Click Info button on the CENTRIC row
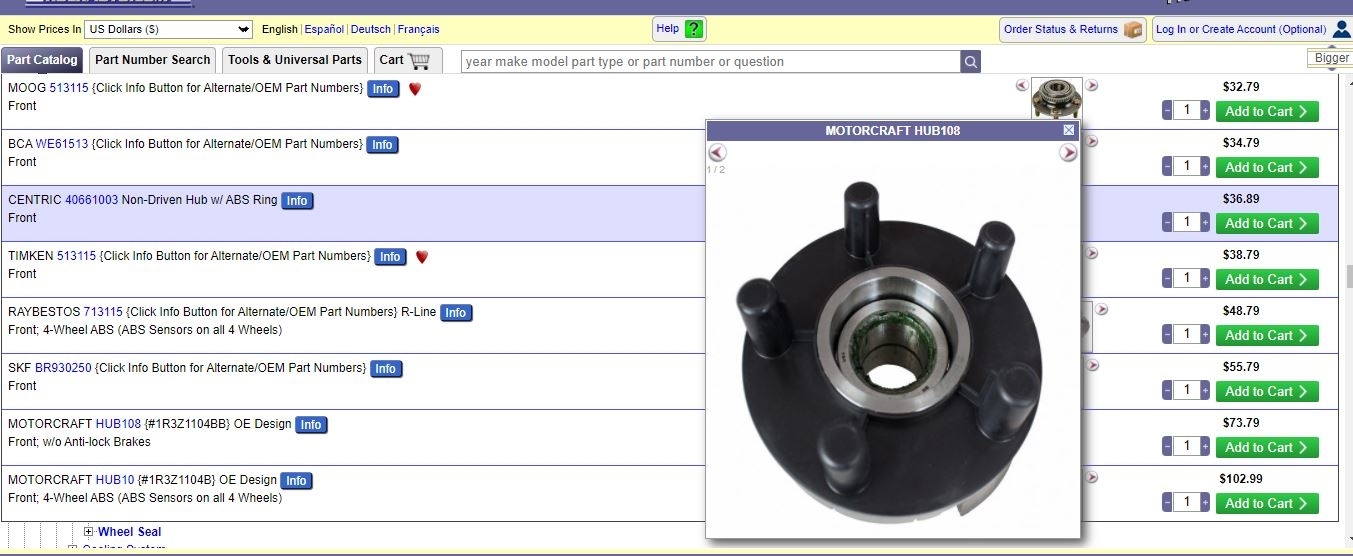1353x556 pixels. click(x=297, y=201)
